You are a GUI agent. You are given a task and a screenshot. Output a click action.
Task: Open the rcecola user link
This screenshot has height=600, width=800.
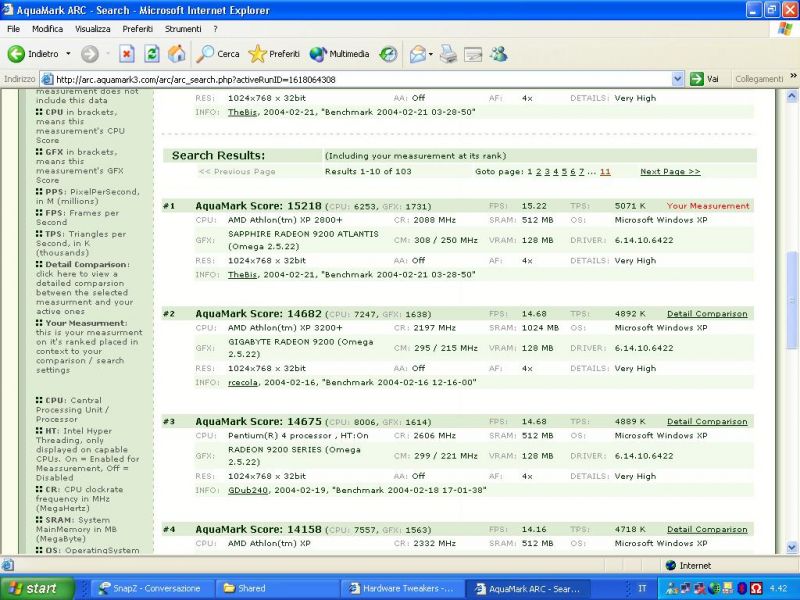tap(242, 382)
